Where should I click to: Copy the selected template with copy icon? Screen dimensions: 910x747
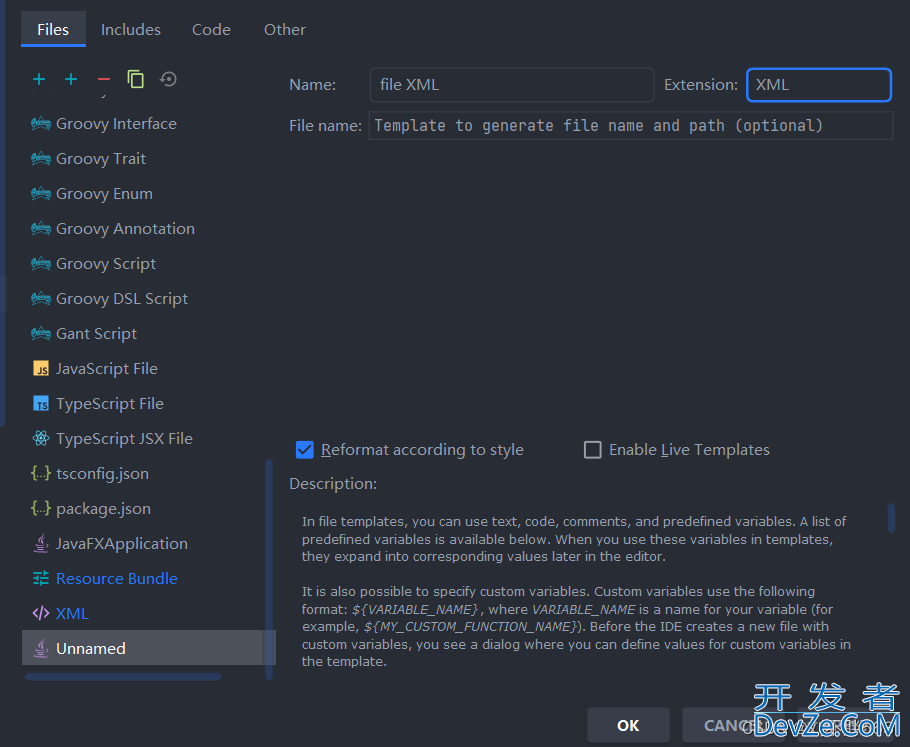point(136,79)
